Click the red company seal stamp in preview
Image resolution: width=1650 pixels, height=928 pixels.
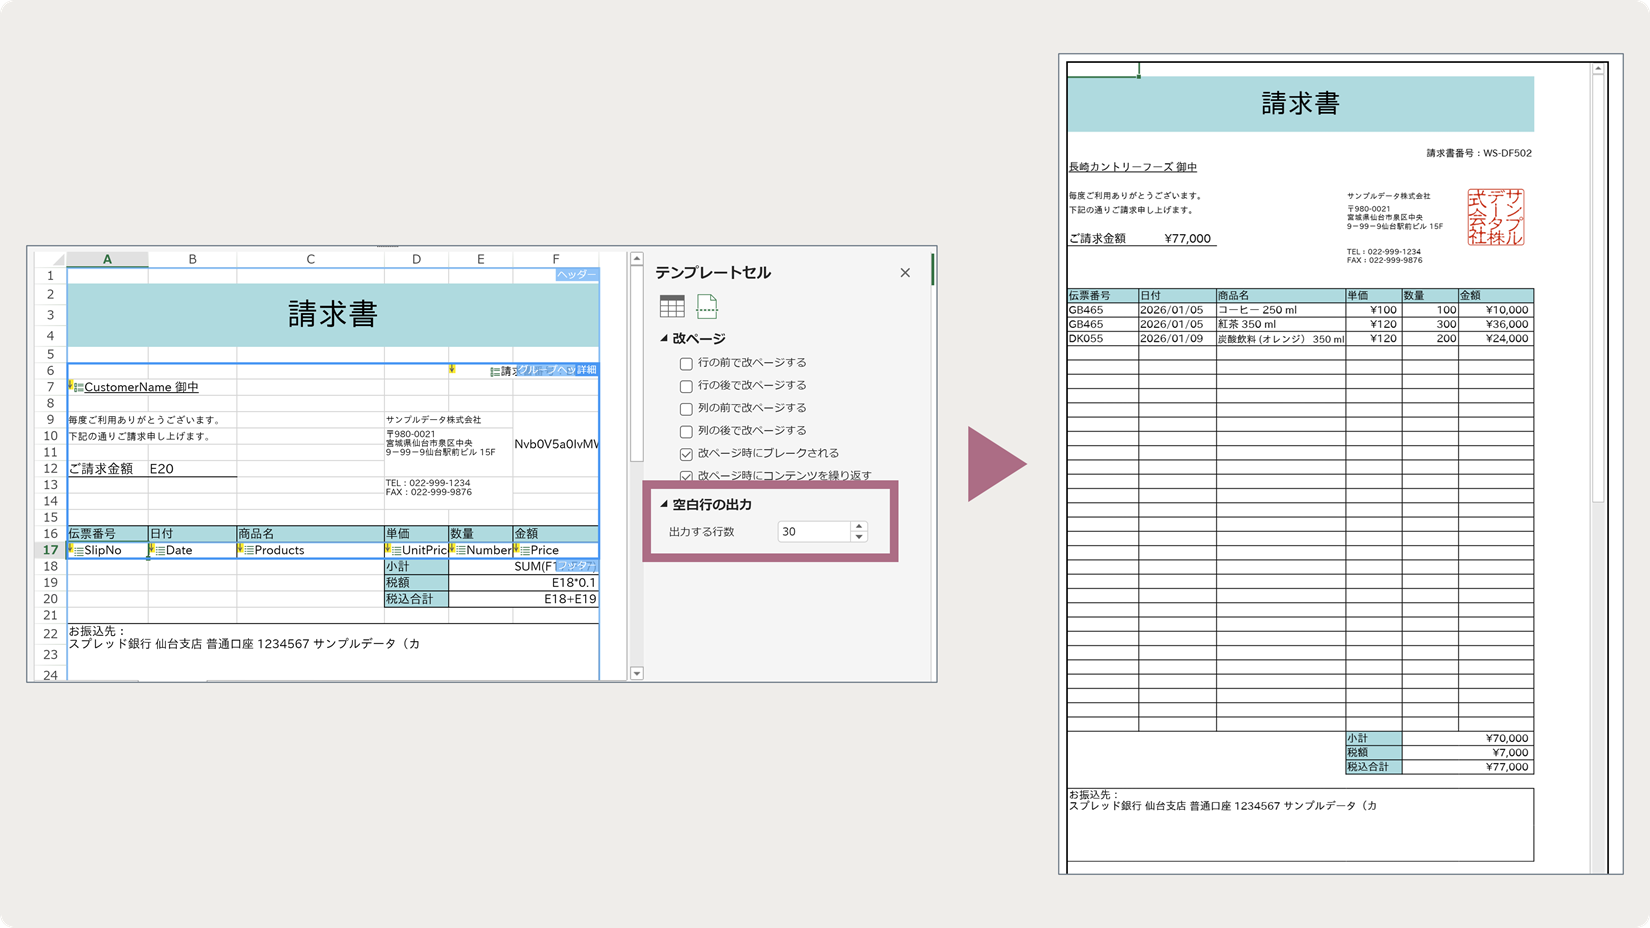point(1495,217)
